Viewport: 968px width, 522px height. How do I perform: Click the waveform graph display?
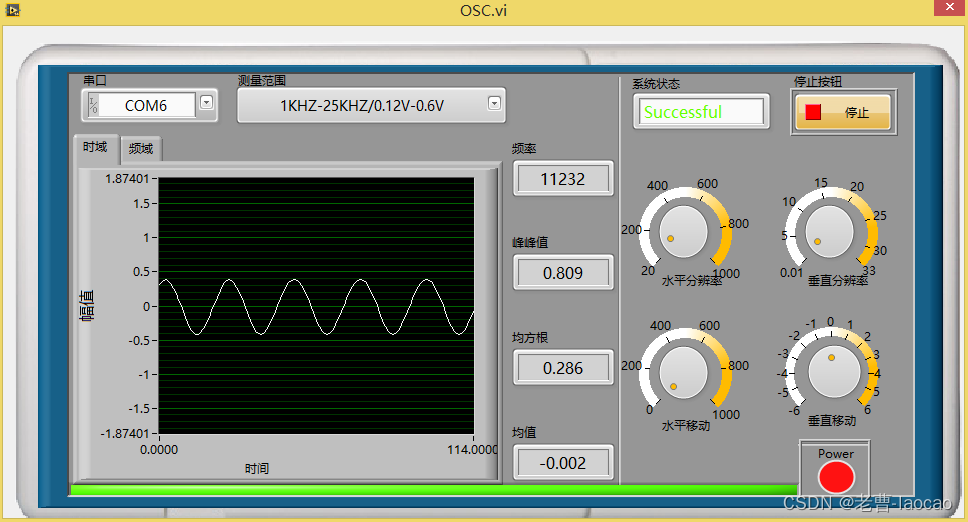point(316,306)
